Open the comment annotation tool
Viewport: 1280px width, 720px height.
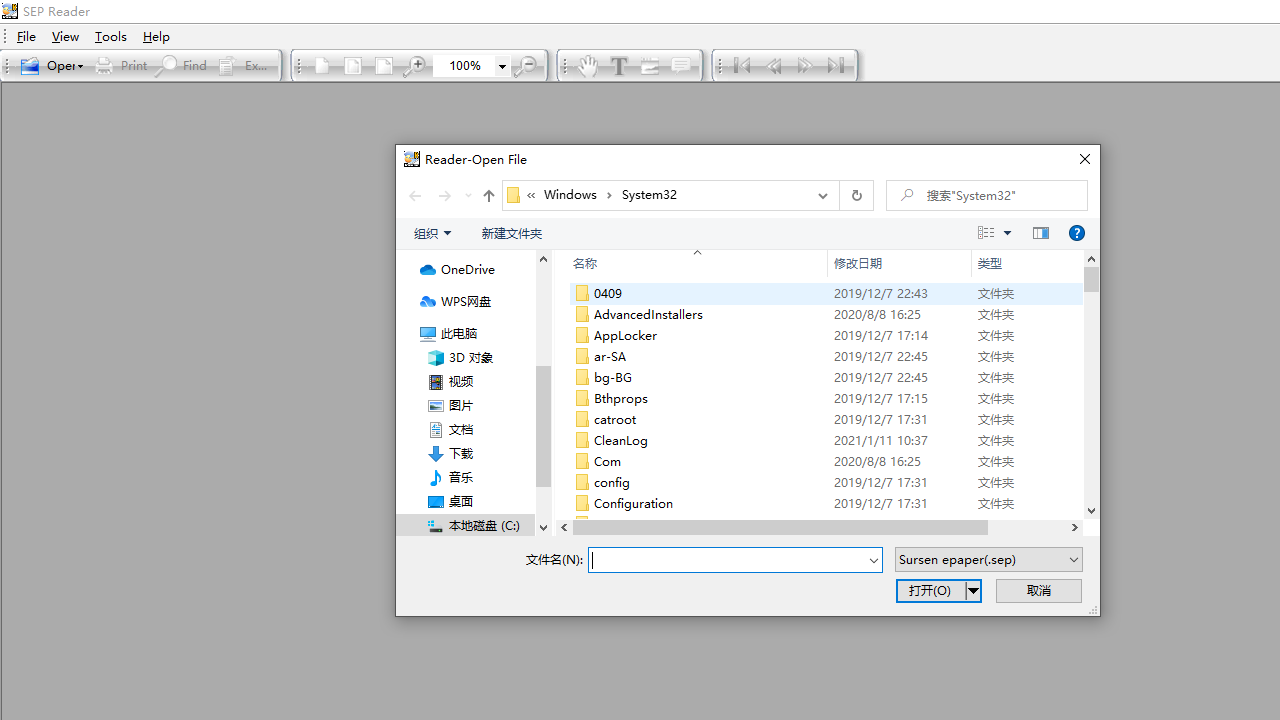pyautogui.click(x=681, y=66)
